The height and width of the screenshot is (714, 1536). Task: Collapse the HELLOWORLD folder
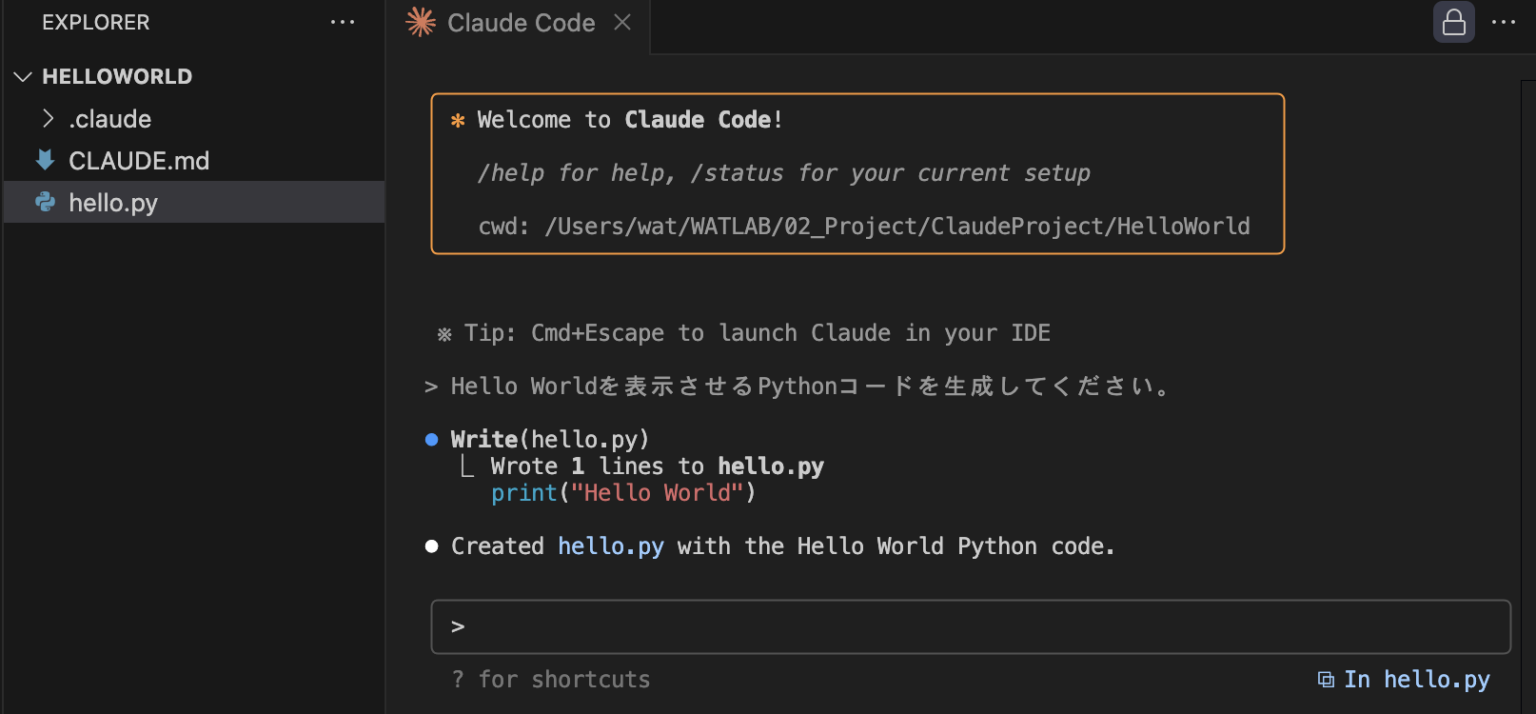(22, 76)
